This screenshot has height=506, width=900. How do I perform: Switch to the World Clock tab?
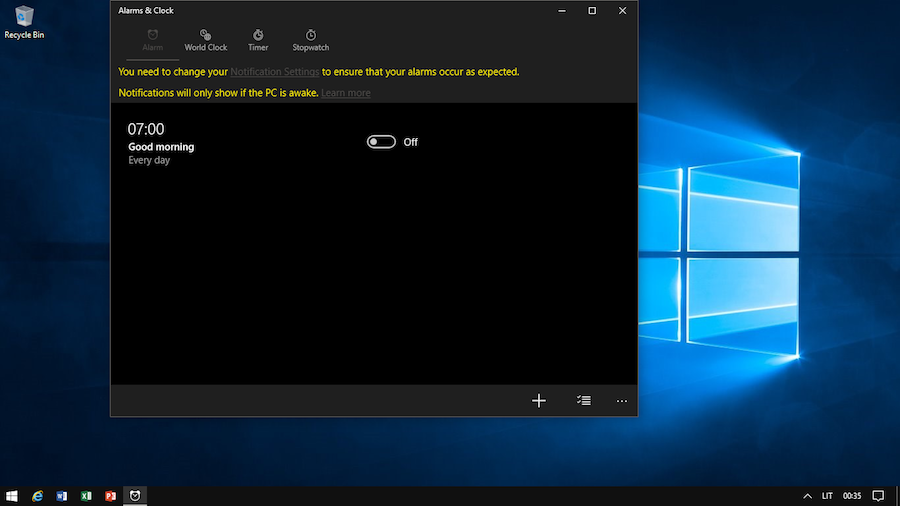point(205,40)
